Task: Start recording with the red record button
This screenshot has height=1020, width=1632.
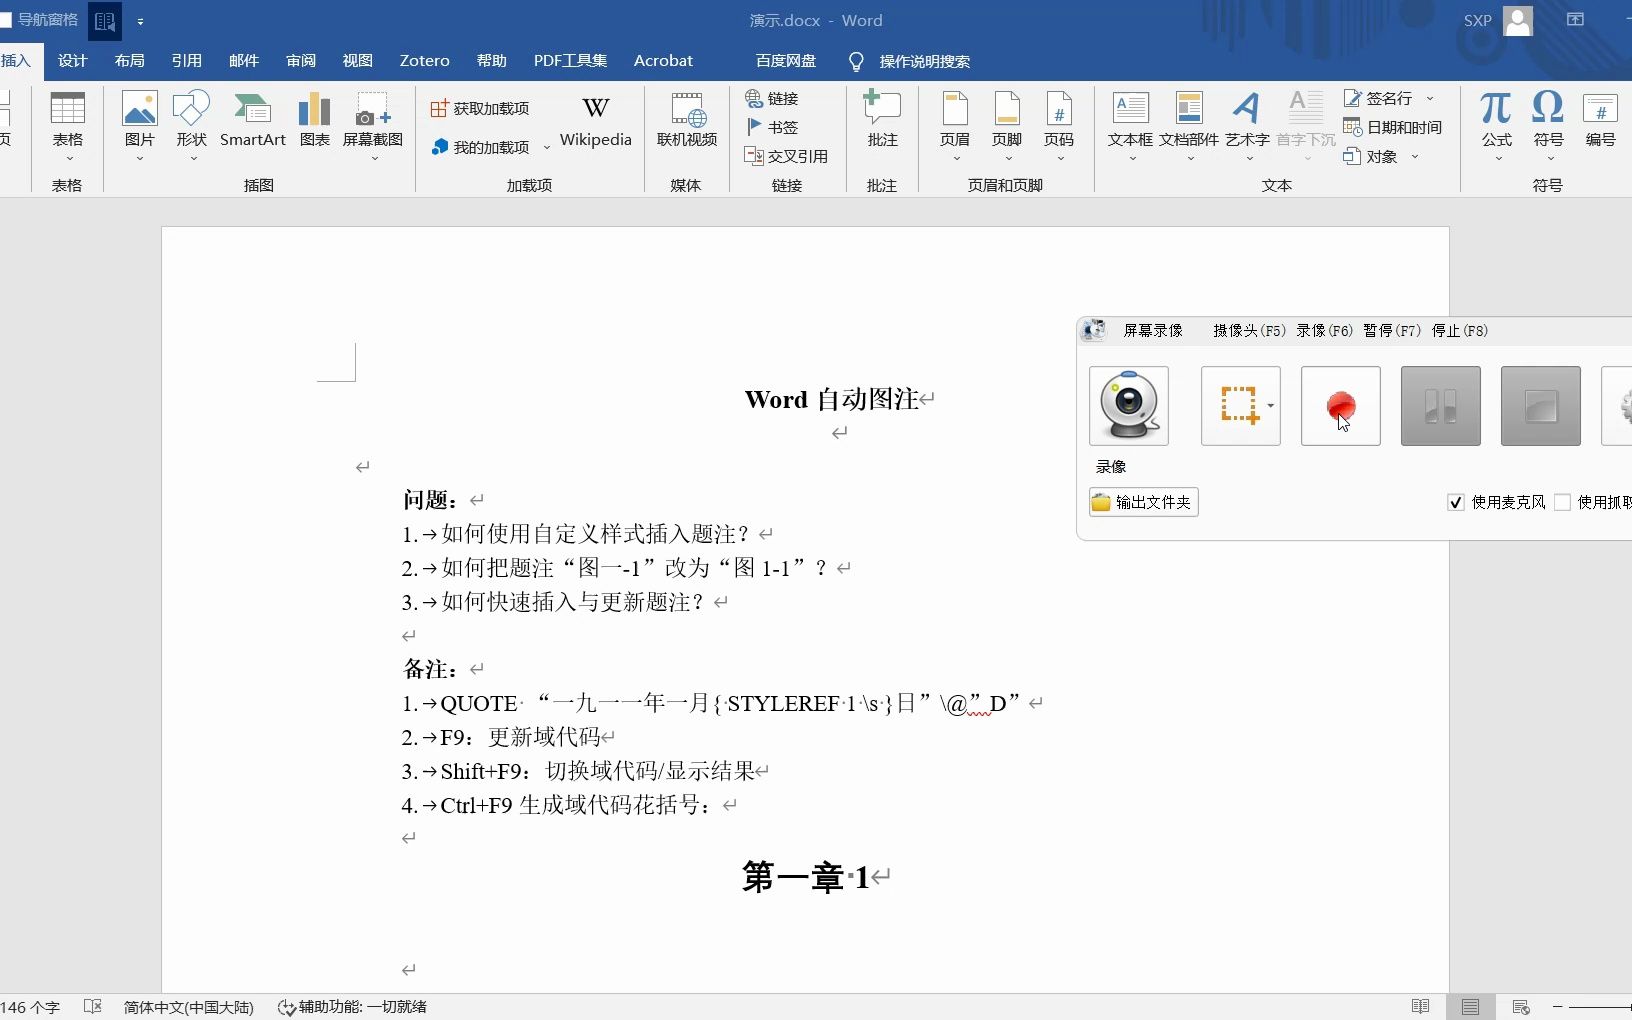Action: [x=1341, y=406]
